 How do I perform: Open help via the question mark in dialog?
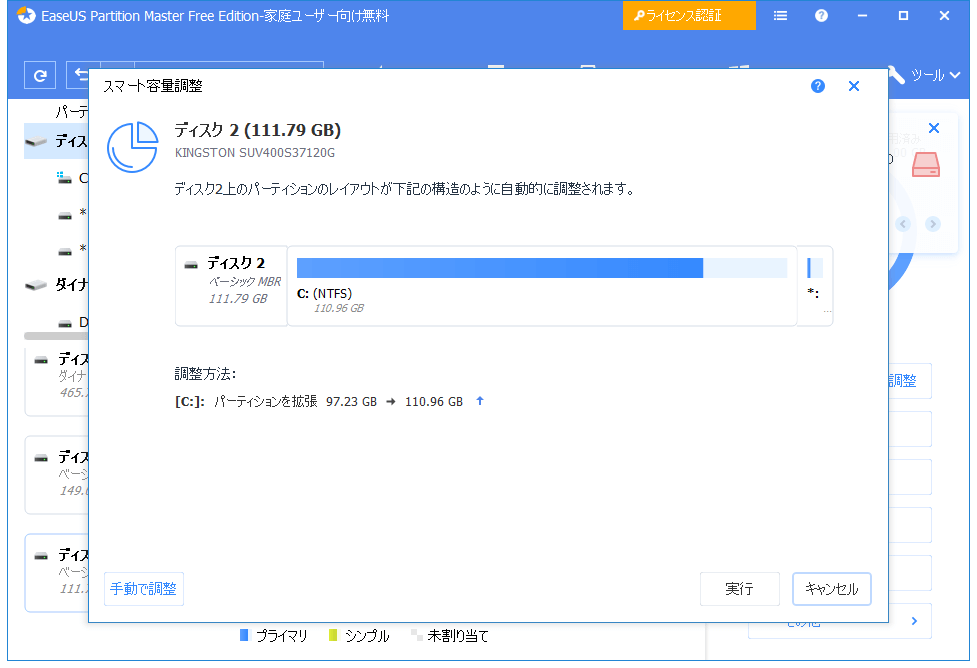pos(818,86)
